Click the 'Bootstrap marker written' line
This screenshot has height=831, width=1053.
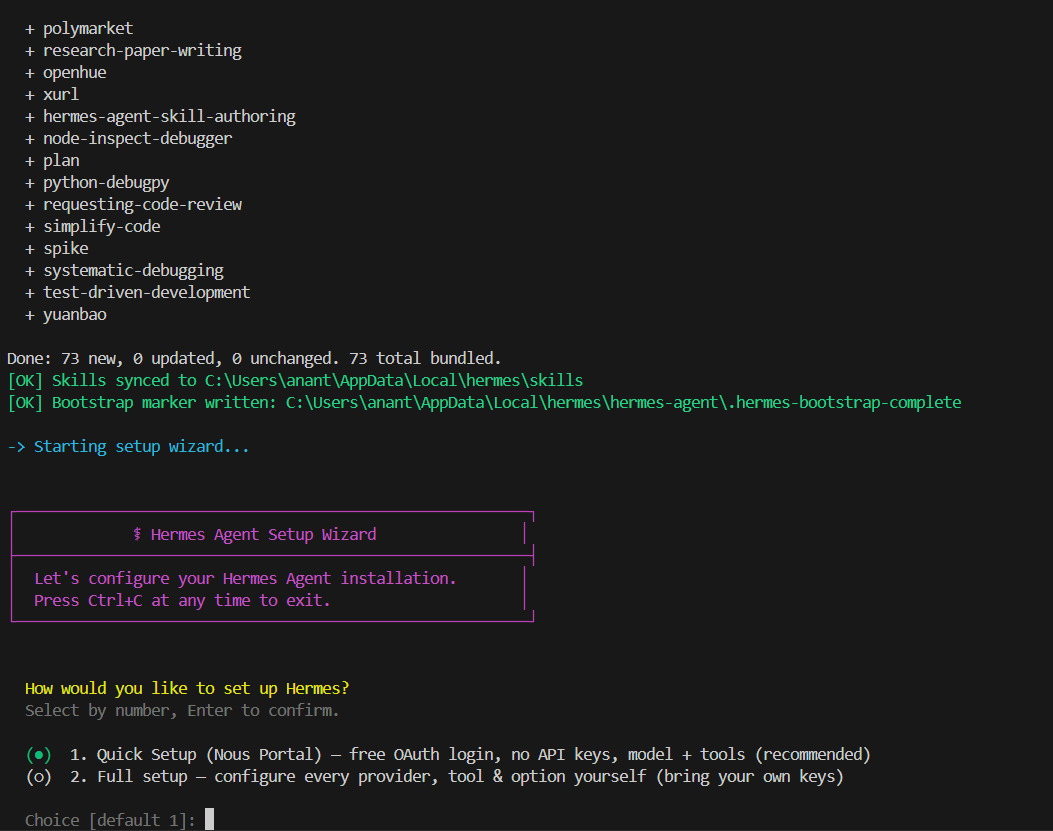point(484,402)
